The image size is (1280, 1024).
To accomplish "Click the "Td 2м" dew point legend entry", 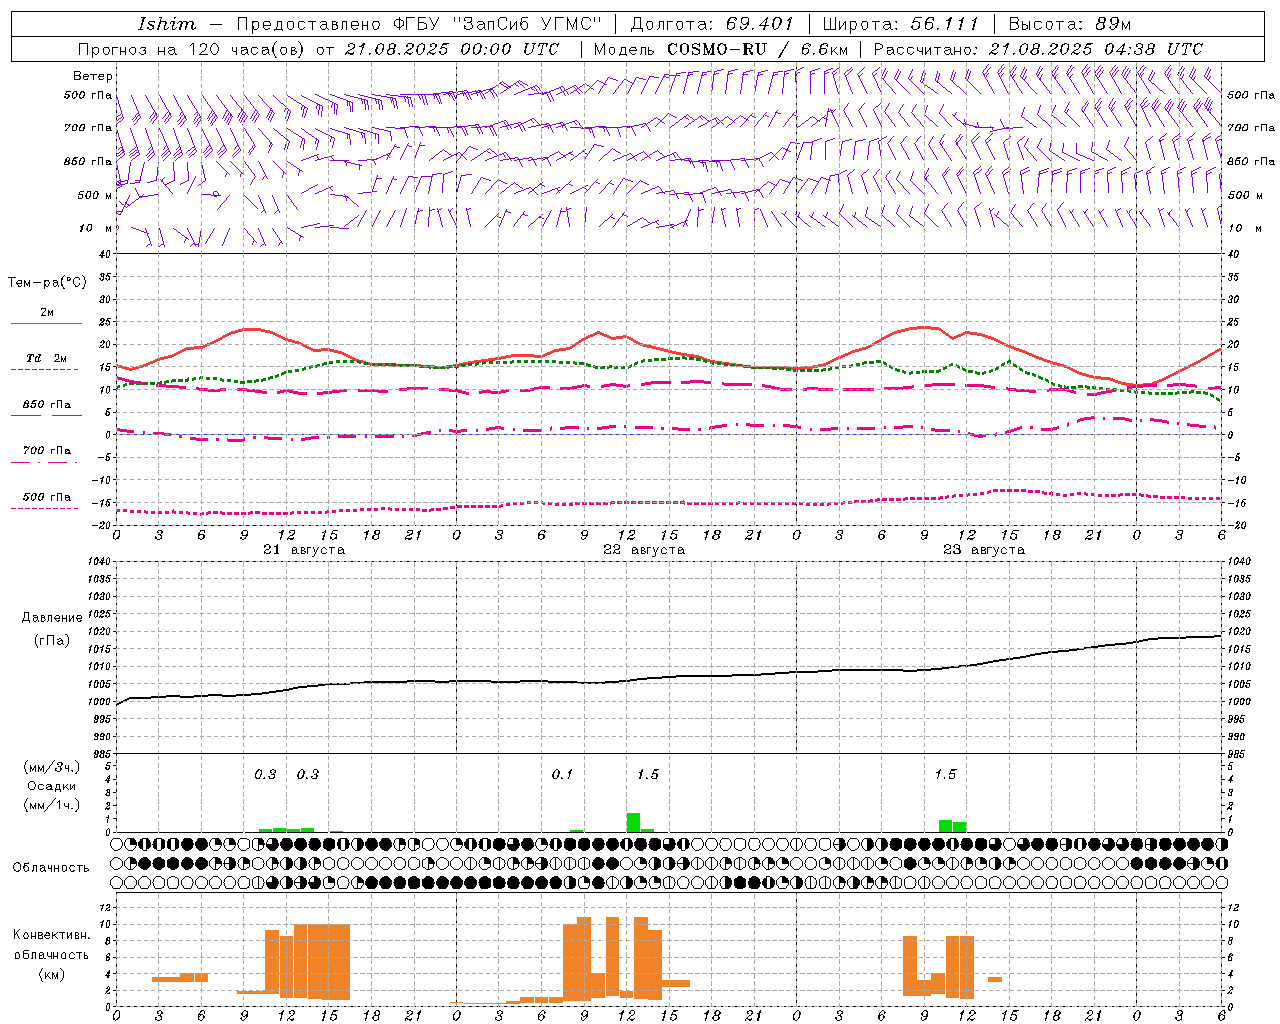I will pyautogui.click(x=47, y=358).
